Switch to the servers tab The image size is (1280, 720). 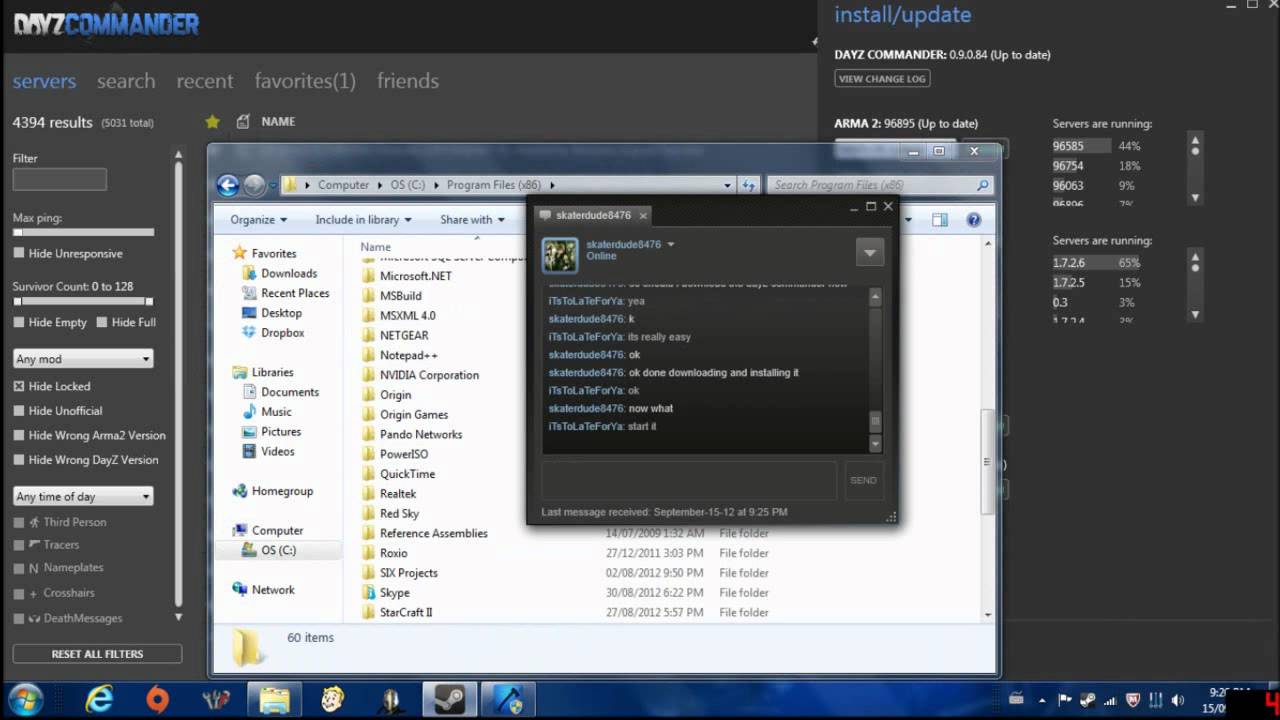[44, 81]
